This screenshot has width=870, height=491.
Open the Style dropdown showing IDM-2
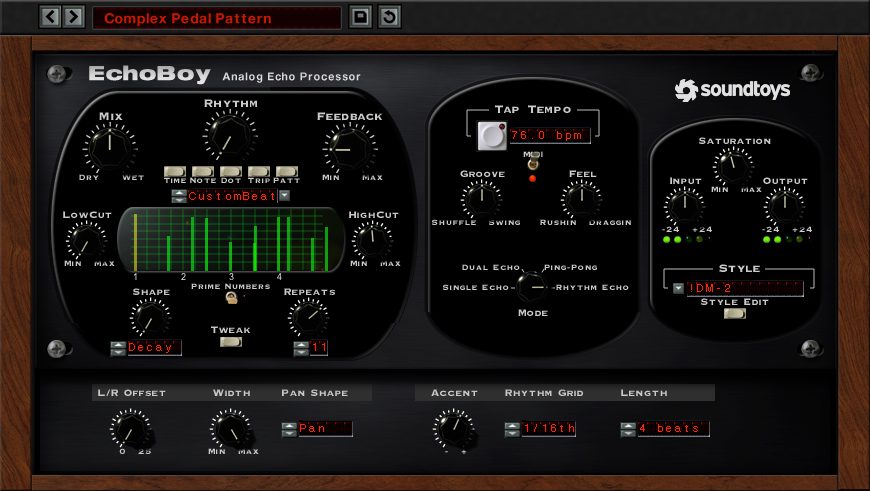679,288
